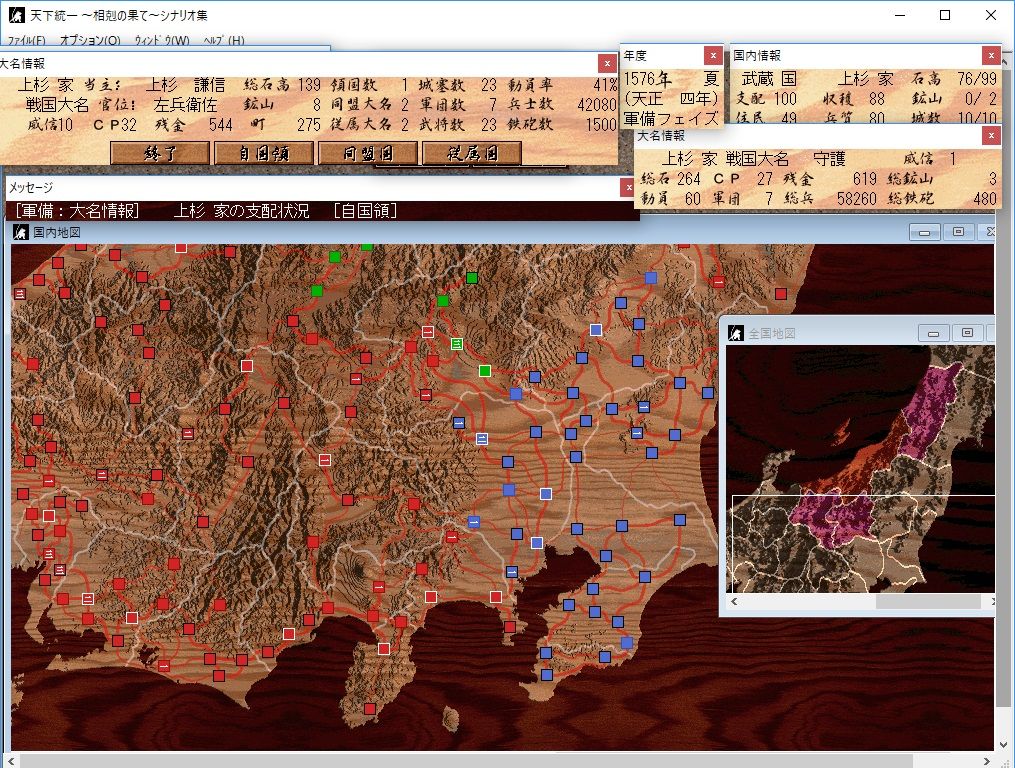Click 動員率 41% value

(x=605, y=85)
